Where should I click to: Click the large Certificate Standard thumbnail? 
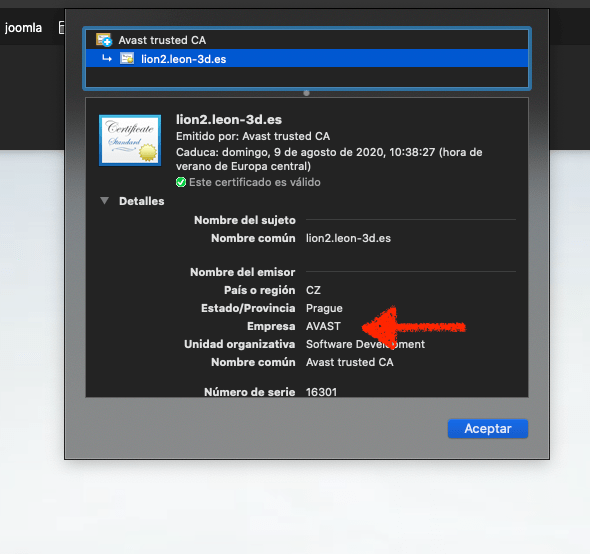[130, 140]
